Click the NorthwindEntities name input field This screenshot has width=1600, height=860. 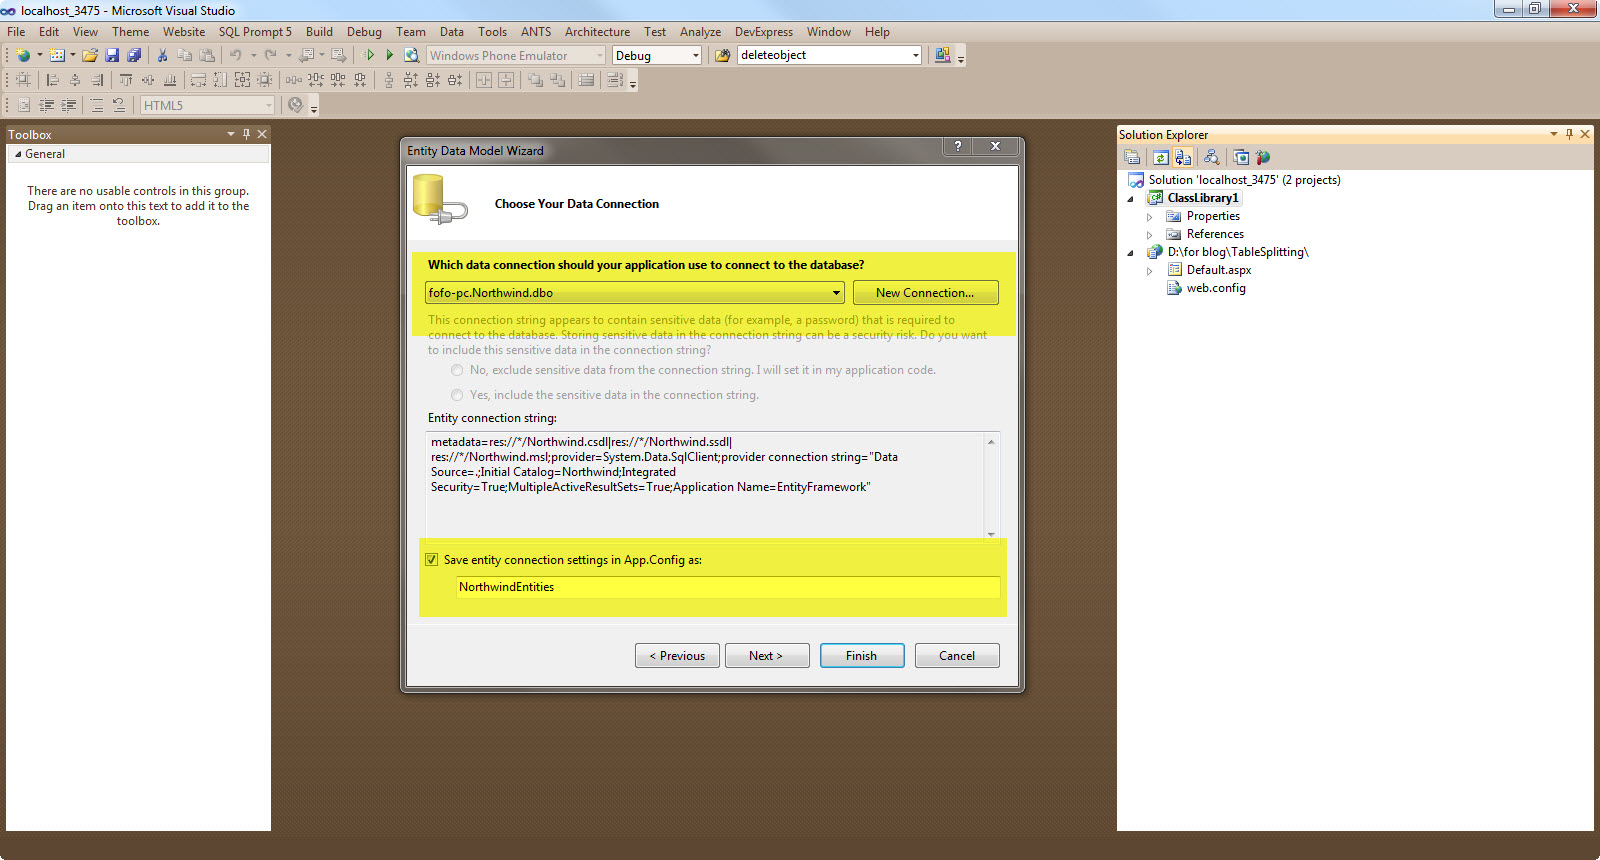click(727, 587)
